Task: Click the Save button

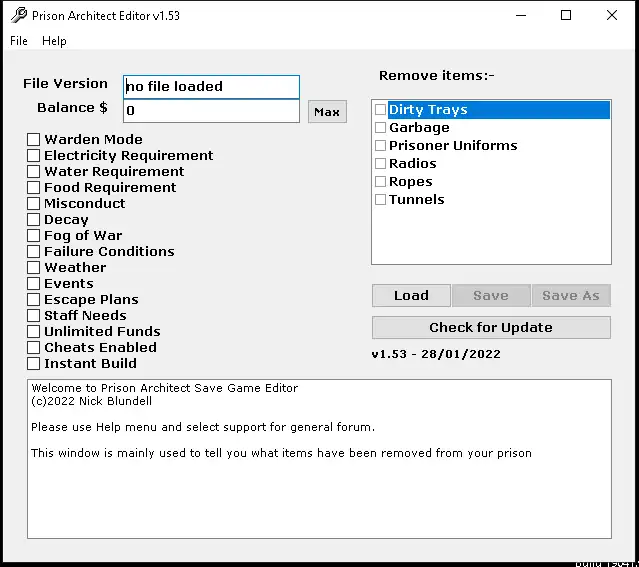Action: [x=491, y=296]
